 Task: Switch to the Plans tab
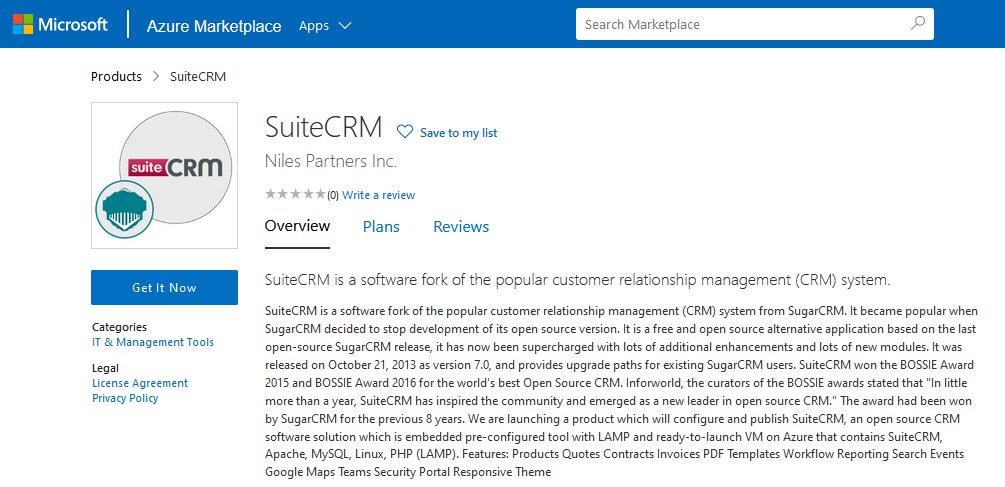[x=381, y=227]
